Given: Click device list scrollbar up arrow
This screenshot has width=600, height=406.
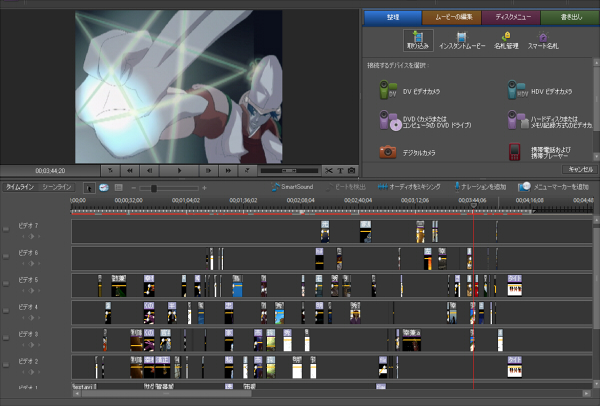Looking at the screenshot, I should [596, 62].
